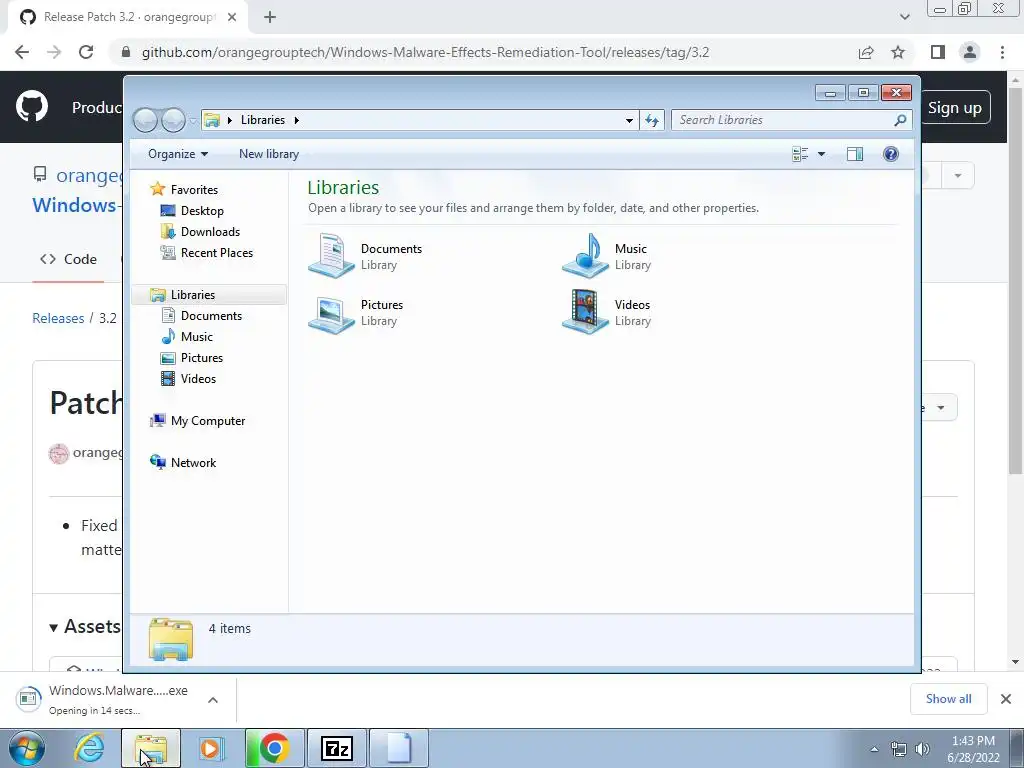
Task: Open address bar previous locations dropdown
Action: [629, 120]
